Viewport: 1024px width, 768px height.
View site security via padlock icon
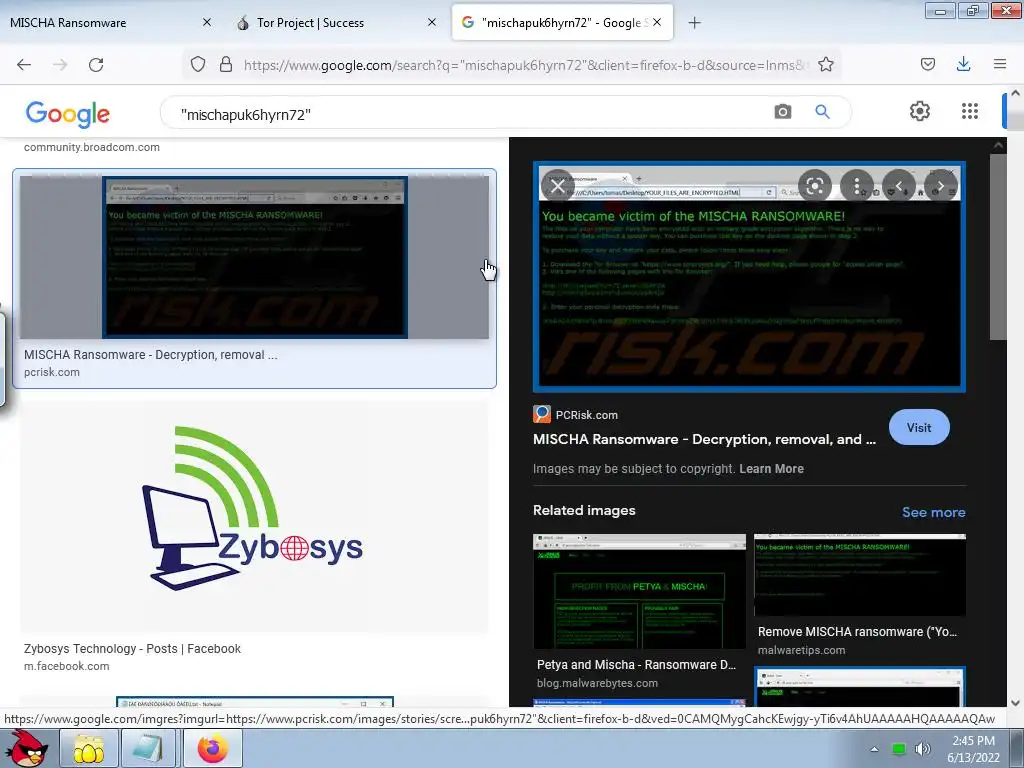[x=226, y=65]
